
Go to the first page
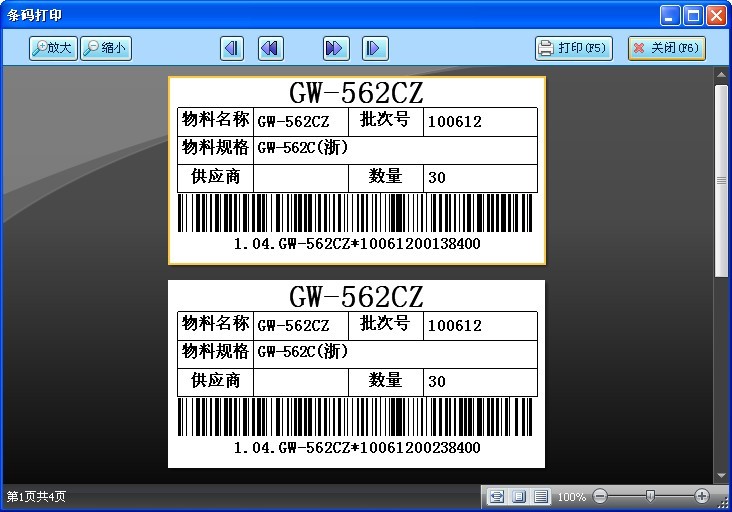(232, 48)
